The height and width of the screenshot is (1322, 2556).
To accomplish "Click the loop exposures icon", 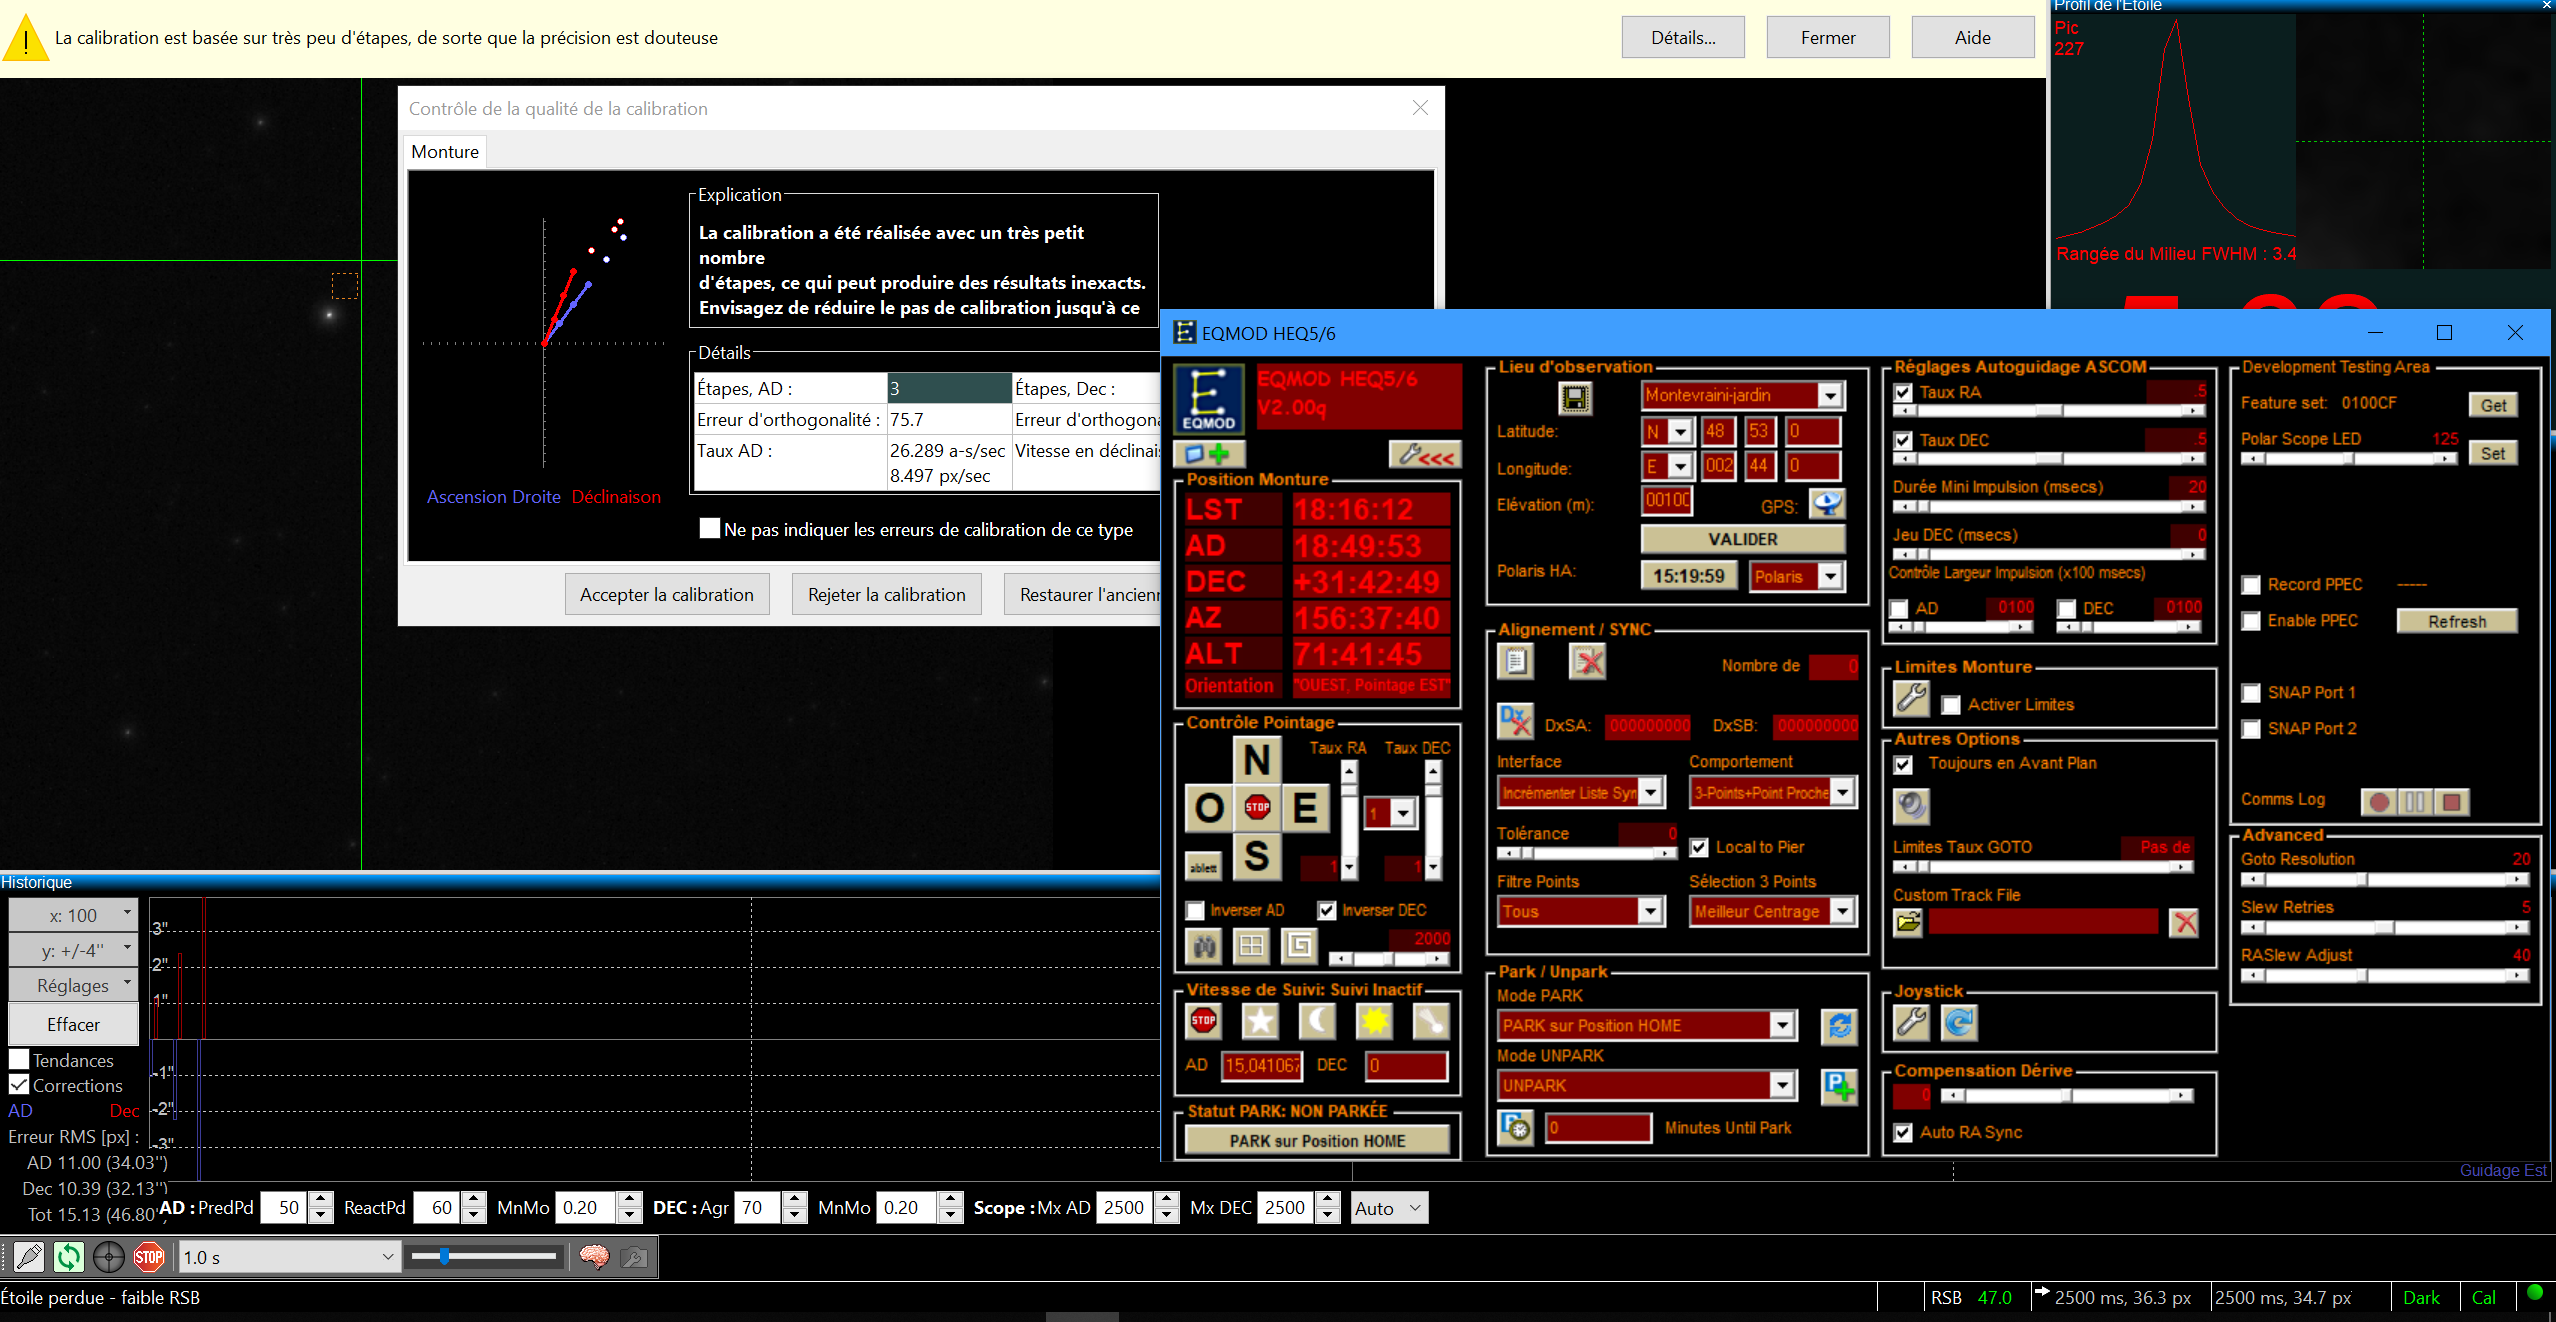I will pos(69,1257).
